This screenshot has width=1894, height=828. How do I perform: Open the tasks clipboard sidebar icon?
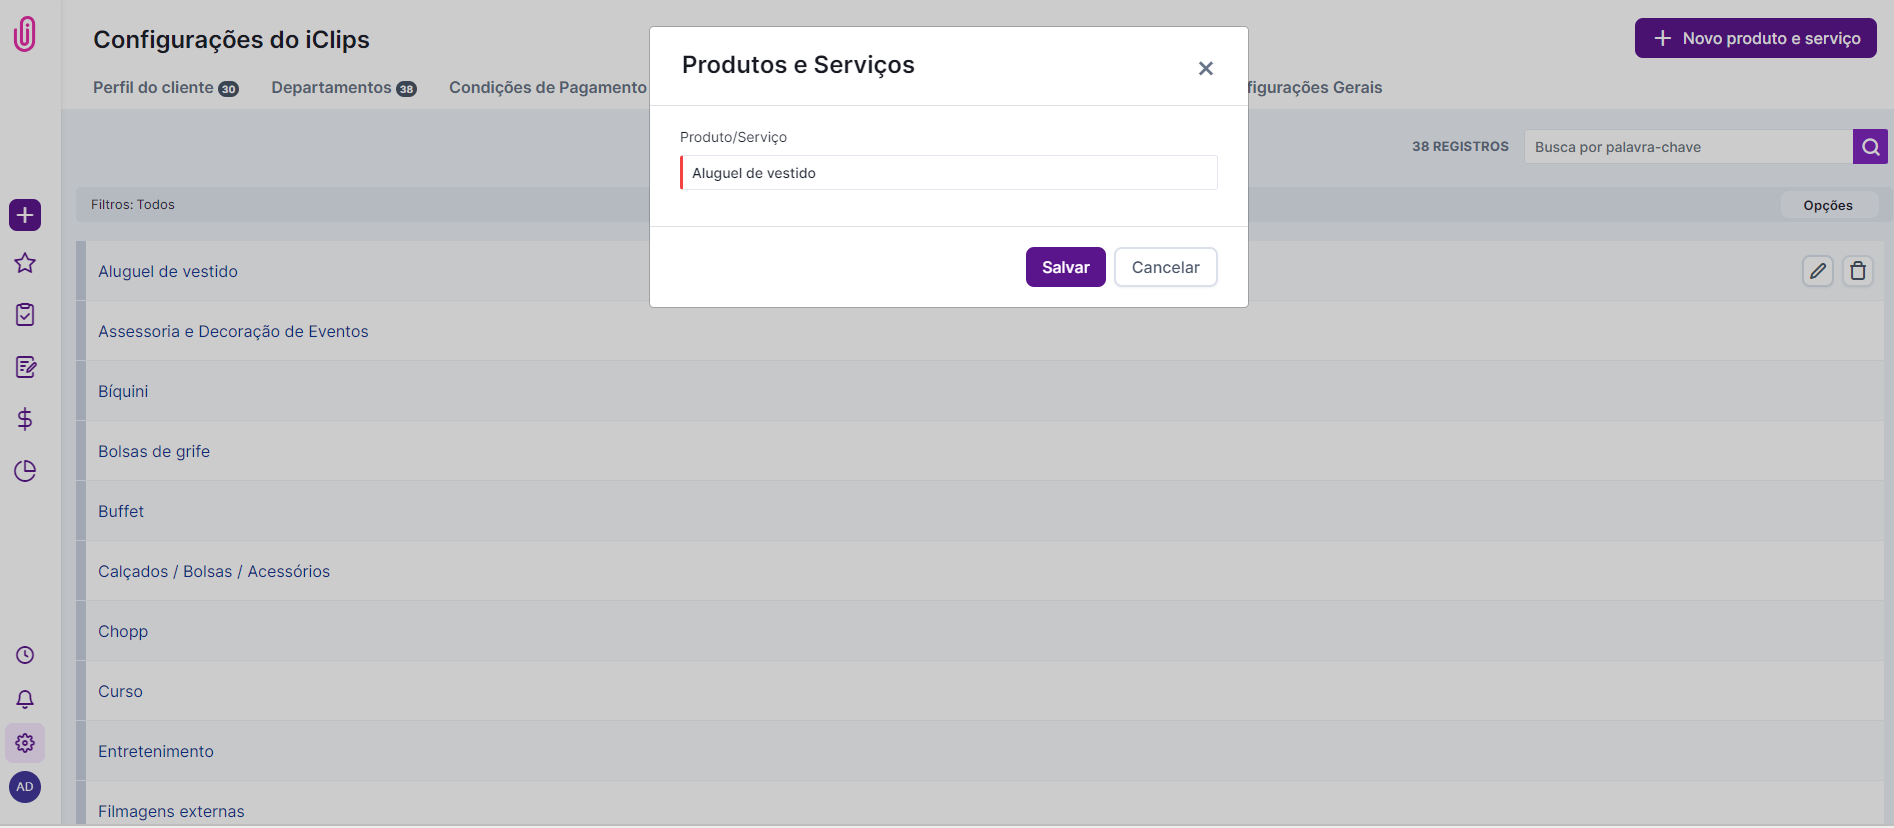pyautogui.click(x=25, y=315)
